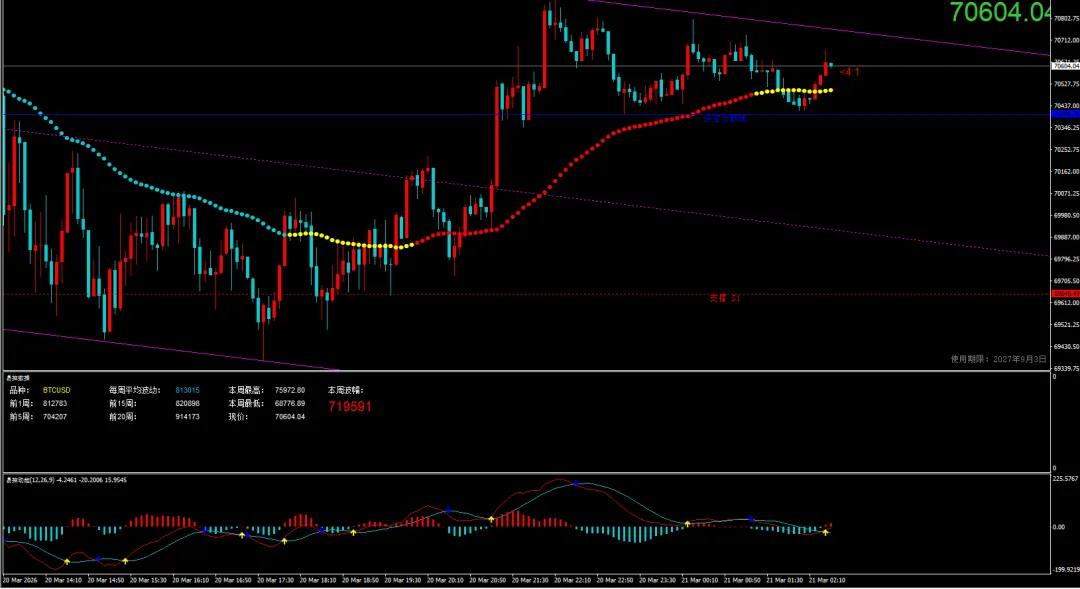This screenshot has height=589, width=1080.
Task: Click the 914173 value
Action: (187, 417)
